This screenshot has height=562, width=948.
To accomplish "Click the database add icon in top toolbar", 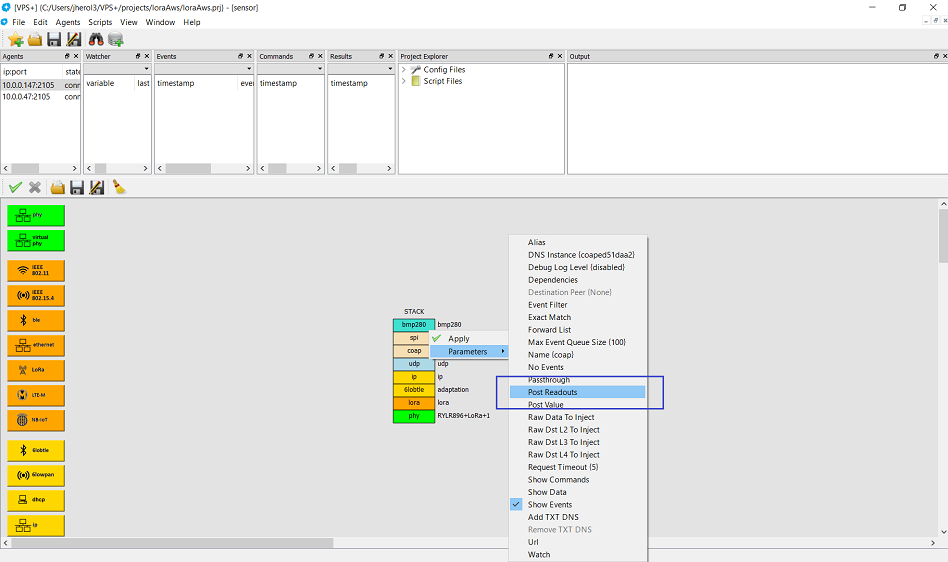I will point(116,39).
